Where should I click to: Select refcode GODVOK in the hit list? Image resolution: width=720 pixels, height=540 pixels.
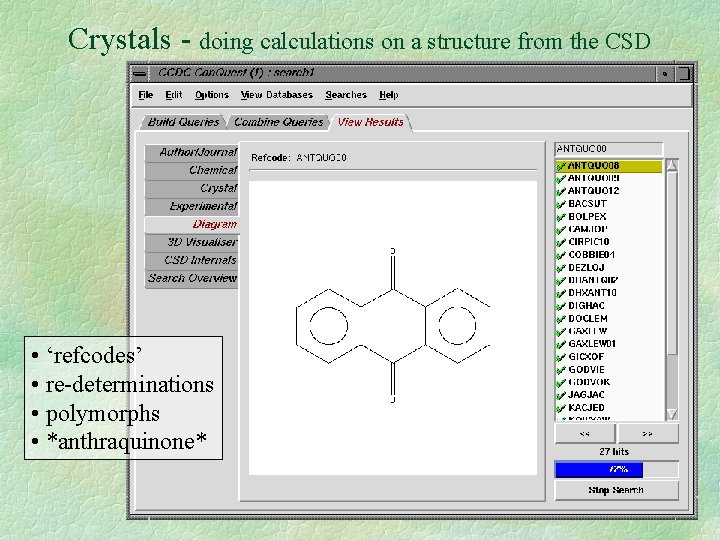[589, 382]
